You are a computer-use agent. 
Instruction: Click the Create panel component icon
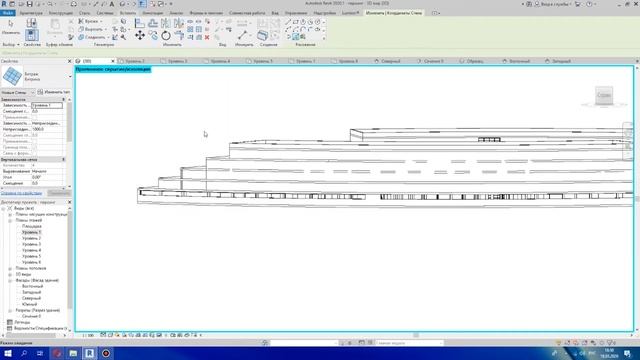point(262,36)
